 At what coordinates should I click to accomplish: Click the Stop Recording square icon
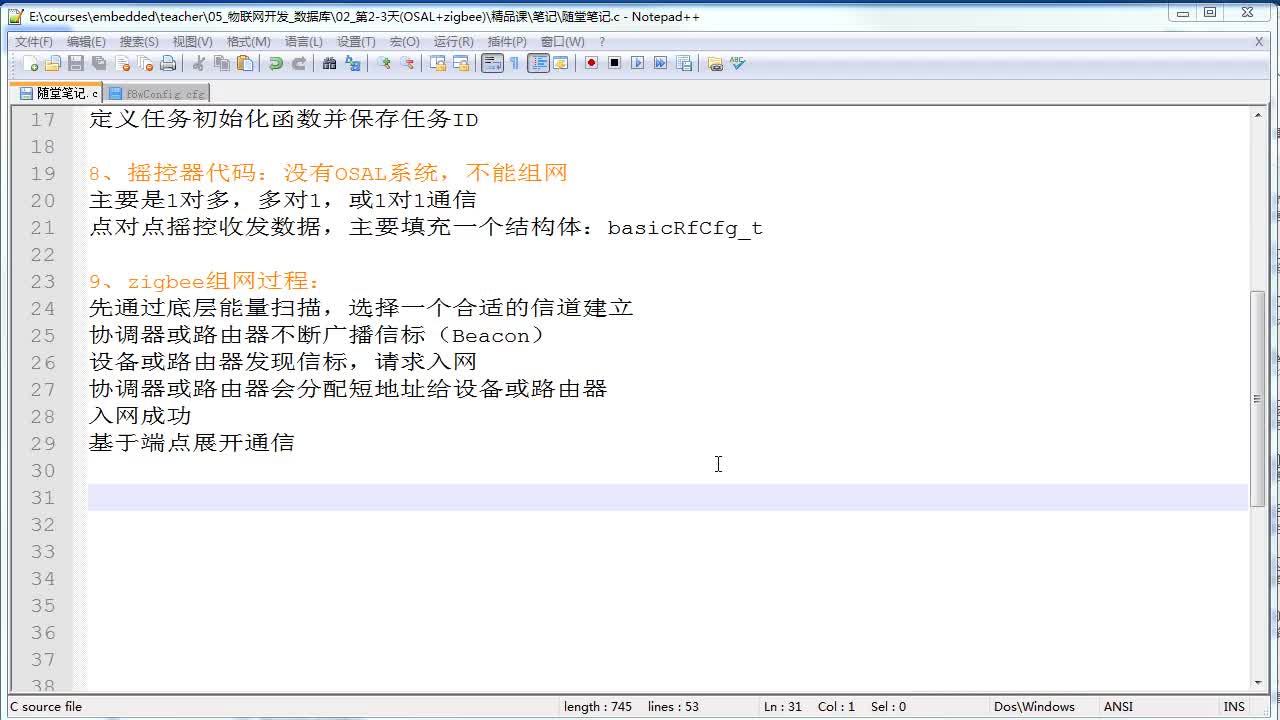click(x=614, y=63)
